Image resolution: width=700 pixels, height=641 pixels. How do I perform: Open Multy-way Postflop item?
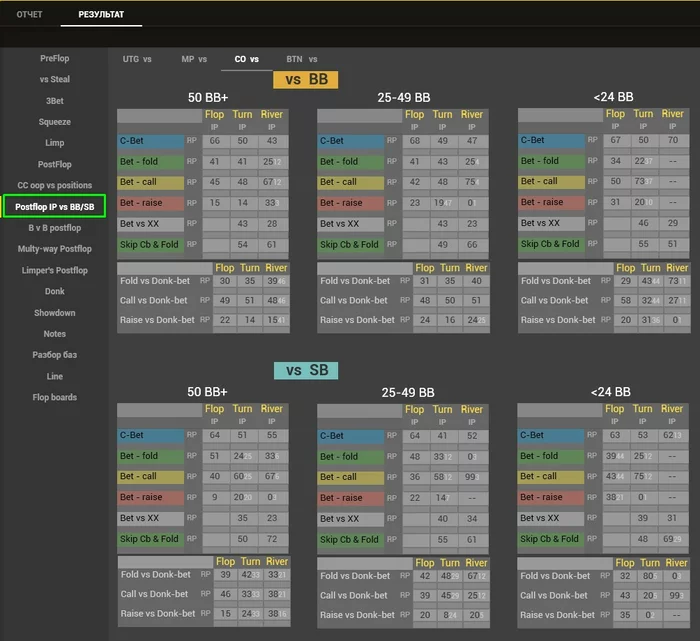coord(54,249)
